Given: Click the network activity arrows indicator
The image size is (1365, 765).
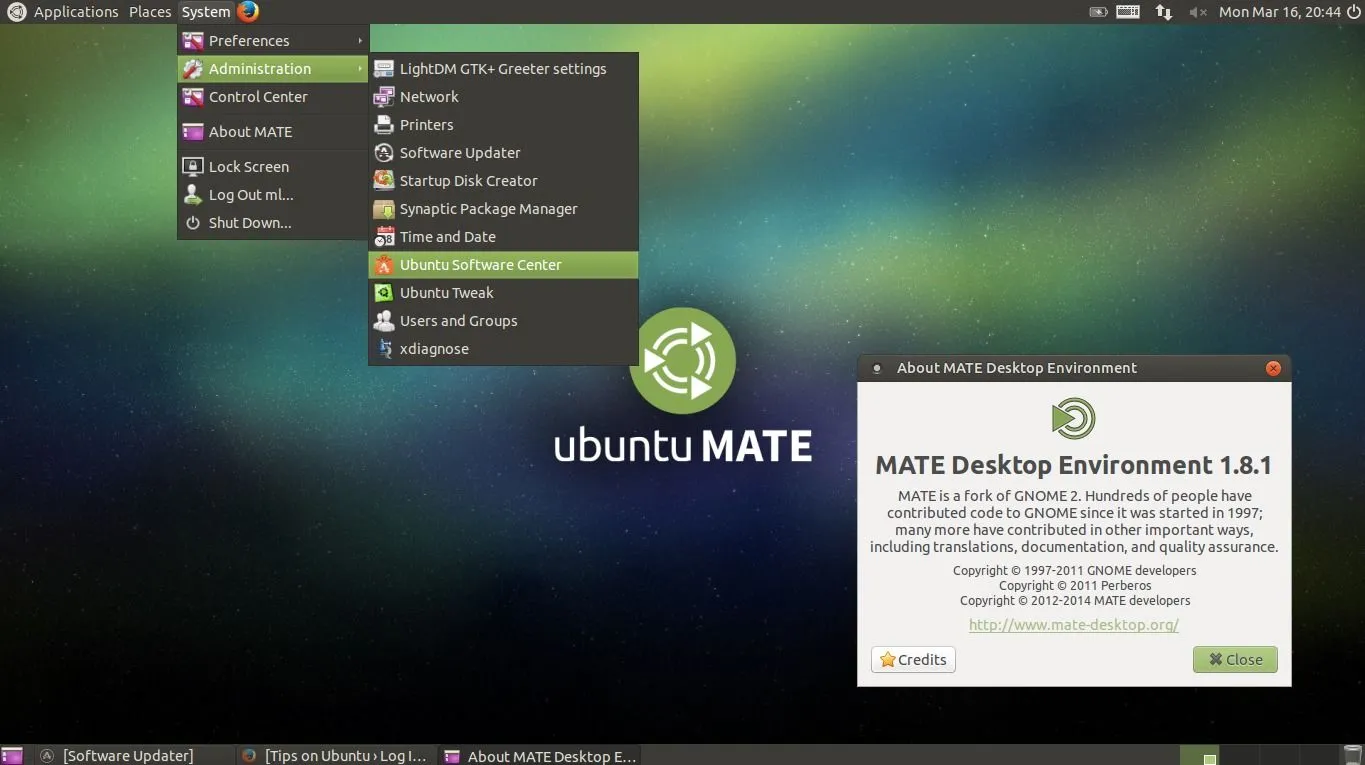Looking at the screenshot, I should click(x=1162, y=11).
